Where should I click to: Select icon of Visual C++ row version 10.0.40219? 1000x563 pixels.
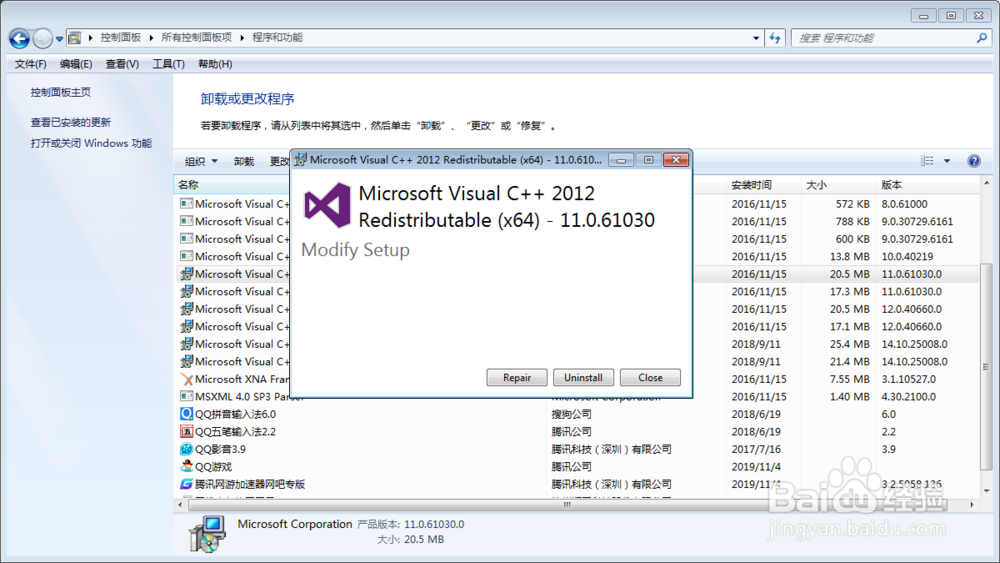coord(186,256)
